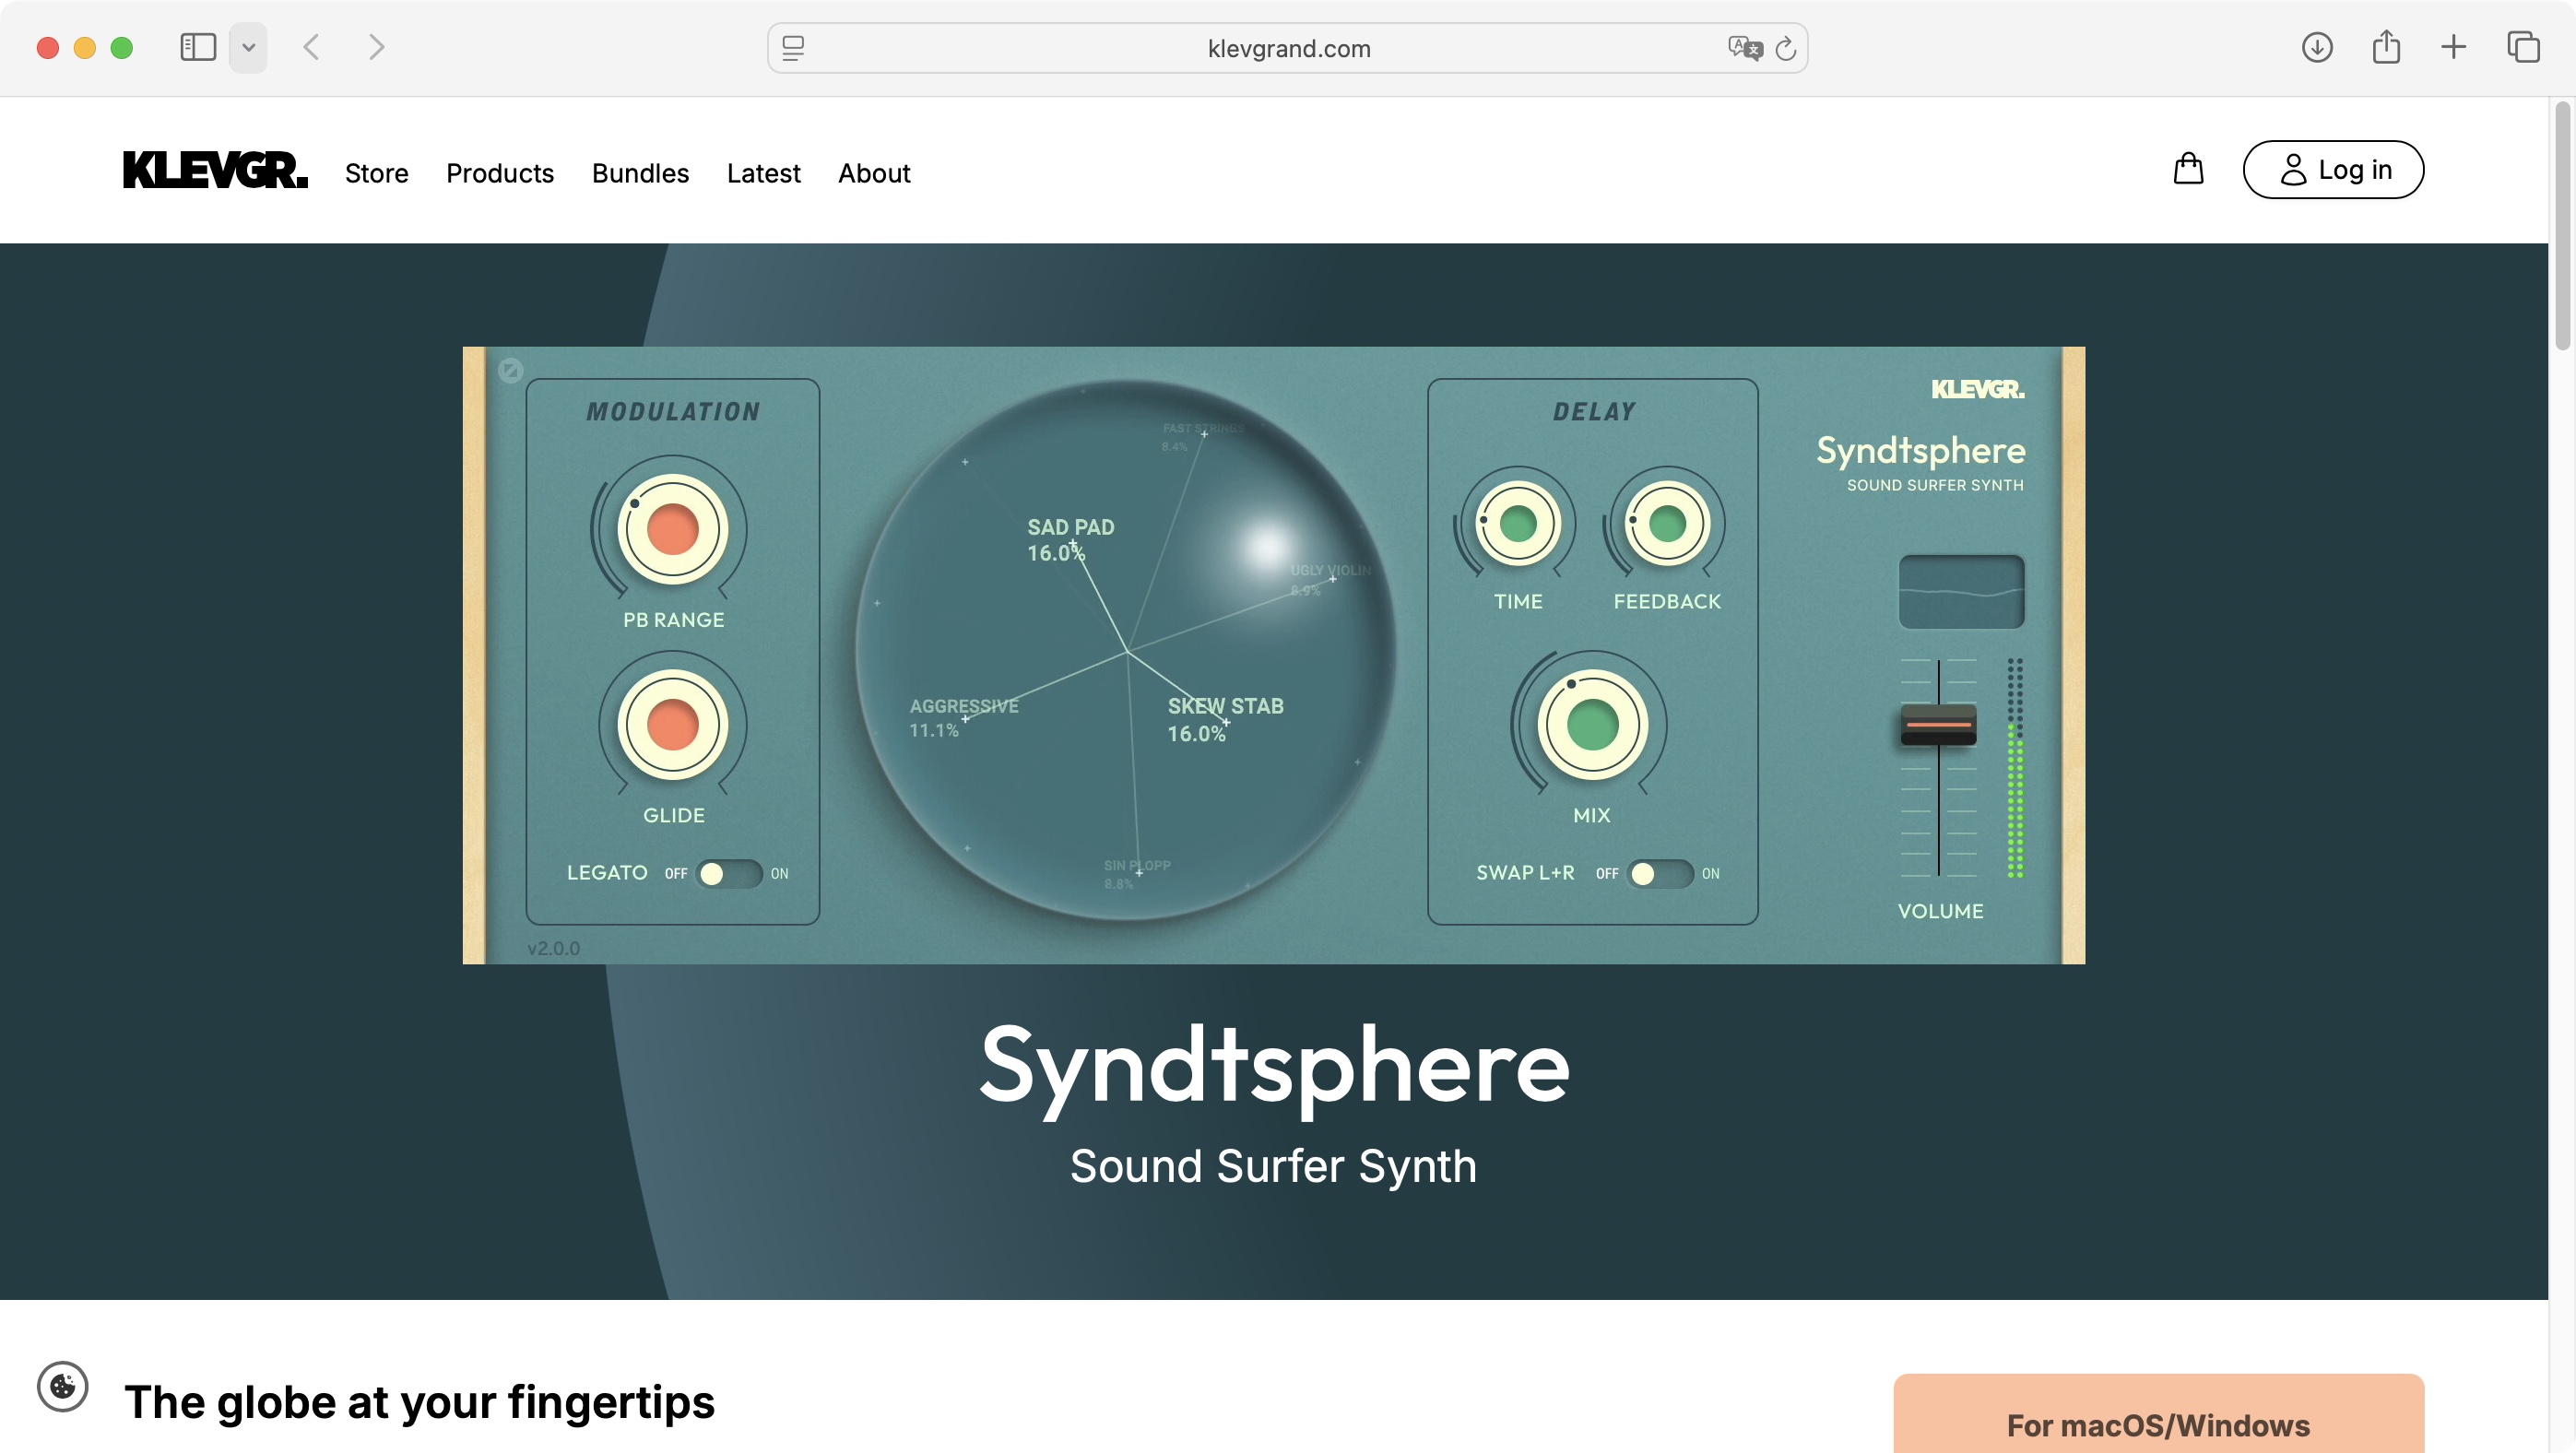
Task: Toggle the Safari sidebar icon
Action: click(198, 47)
